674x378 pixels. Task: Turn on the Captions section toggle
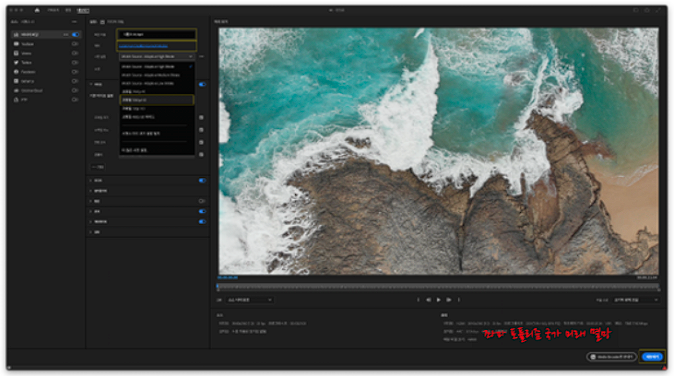(x=202, y=201)
